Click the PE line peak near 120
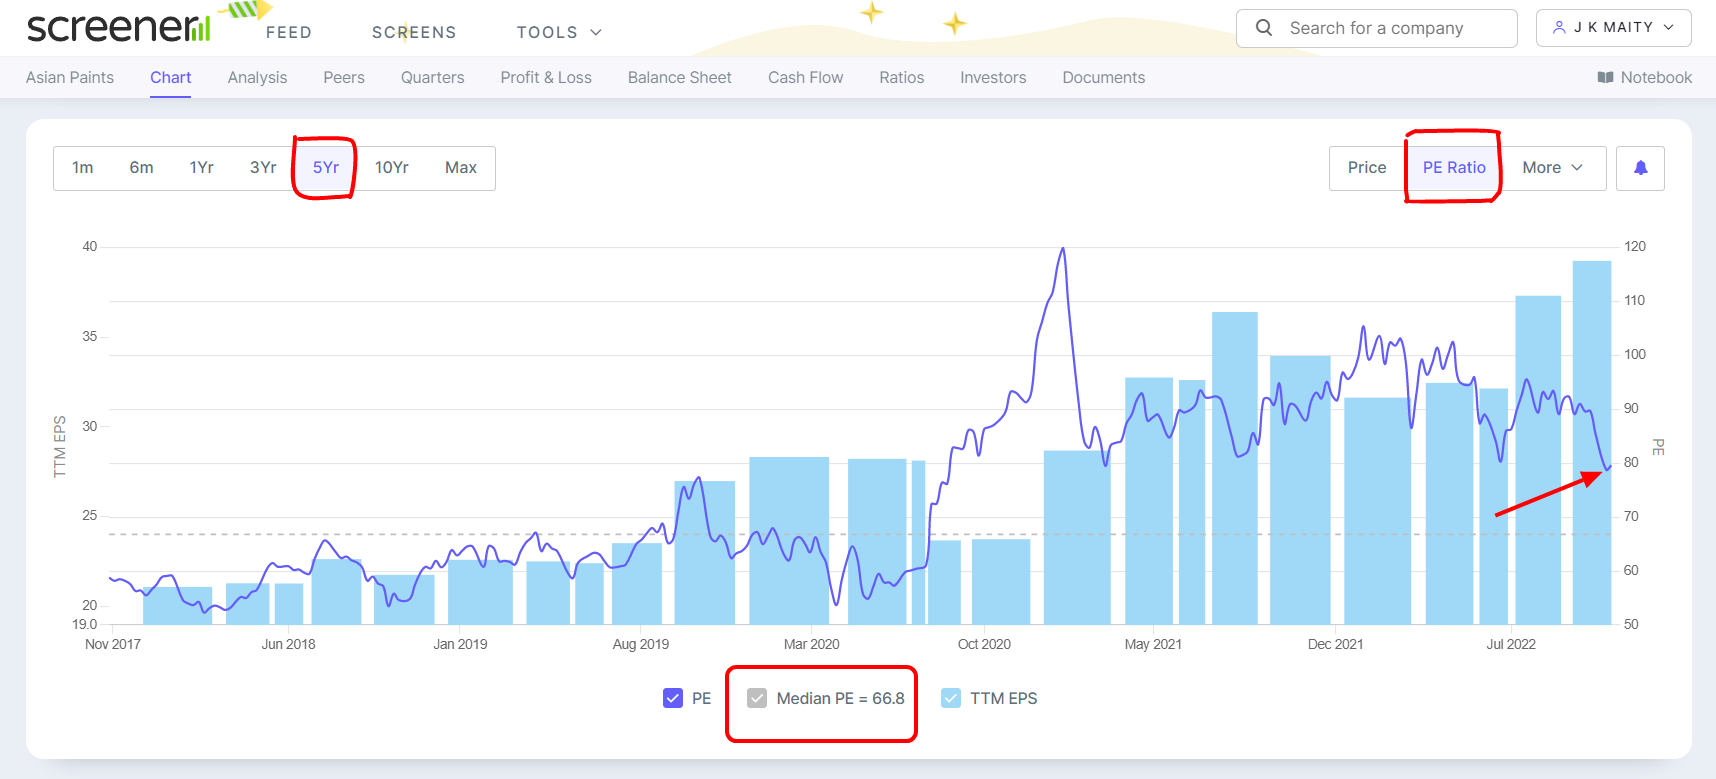Viewport: 1716px width, 779px height. [1062, 250]
